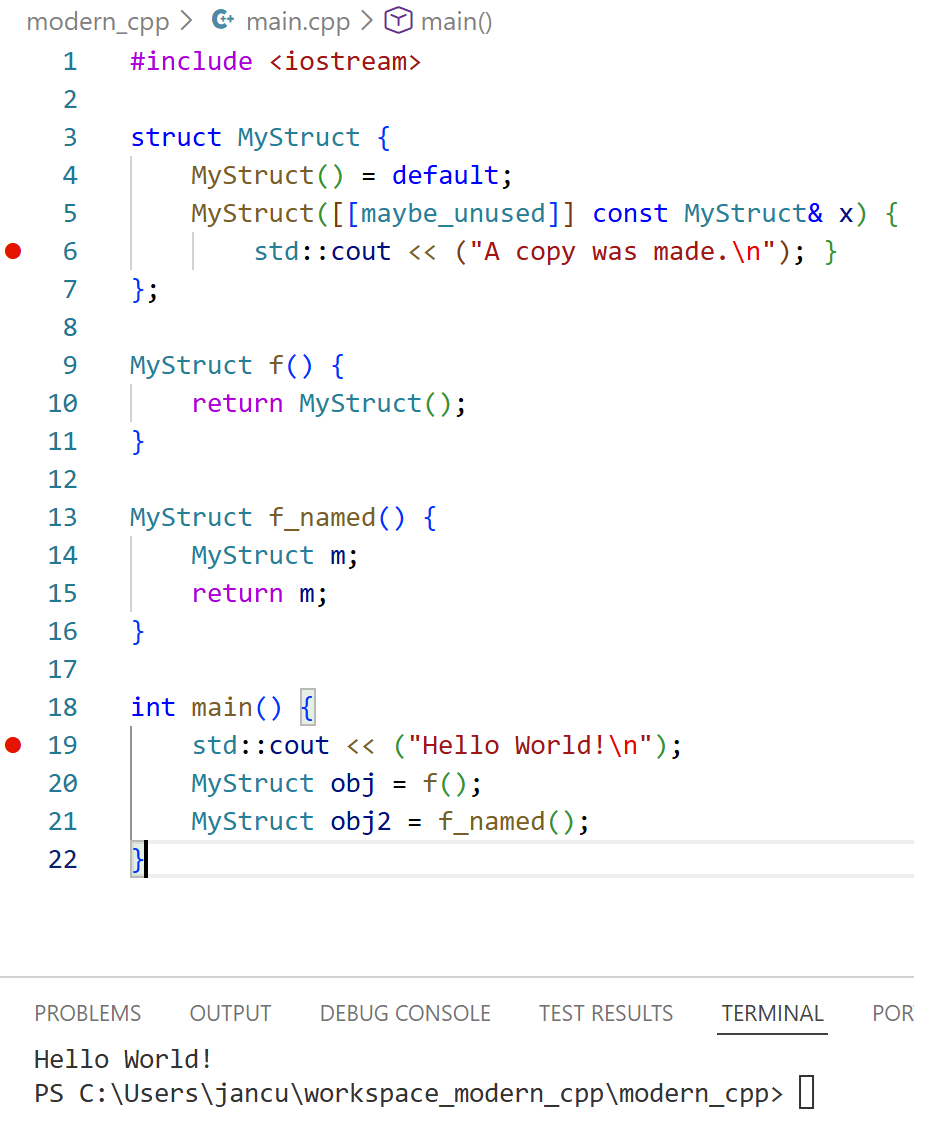The height and width of the screenshot is (1129, 943).
Task: Click 'obj2' variable on line 21
Action: [x=361, y=822]
